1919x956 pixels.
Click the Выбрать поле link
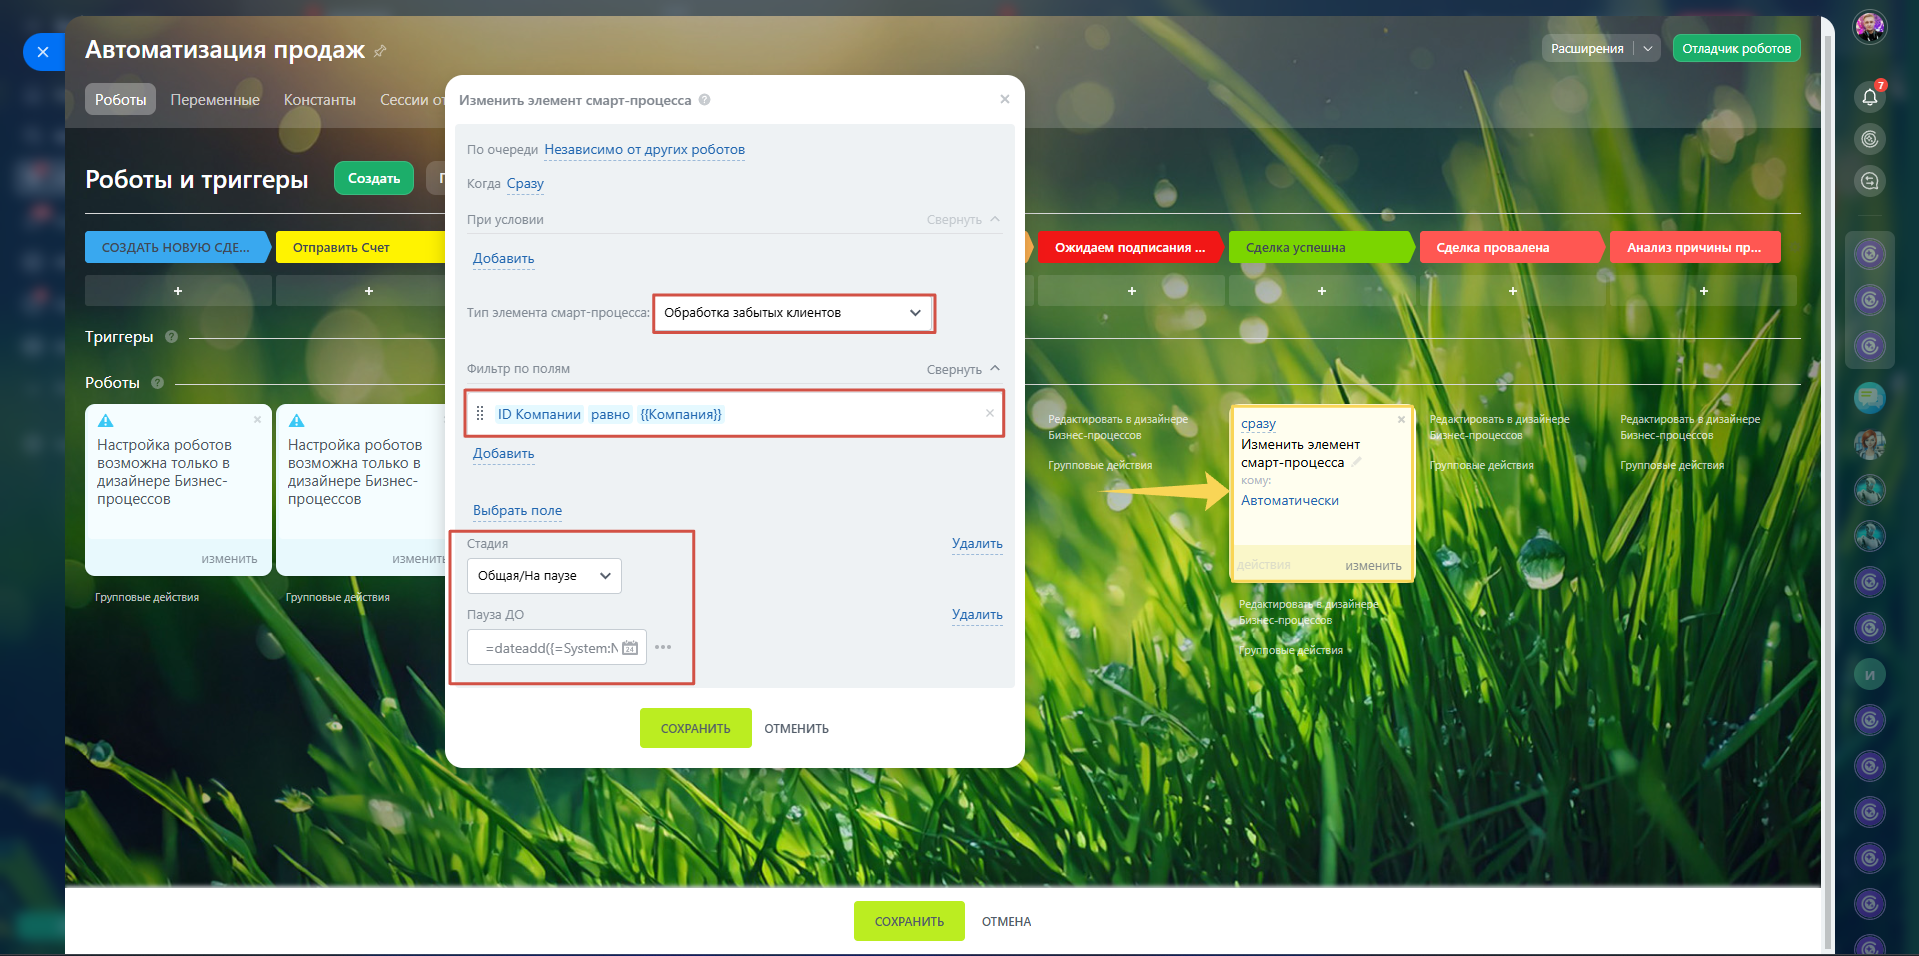(x=517, y=510)
